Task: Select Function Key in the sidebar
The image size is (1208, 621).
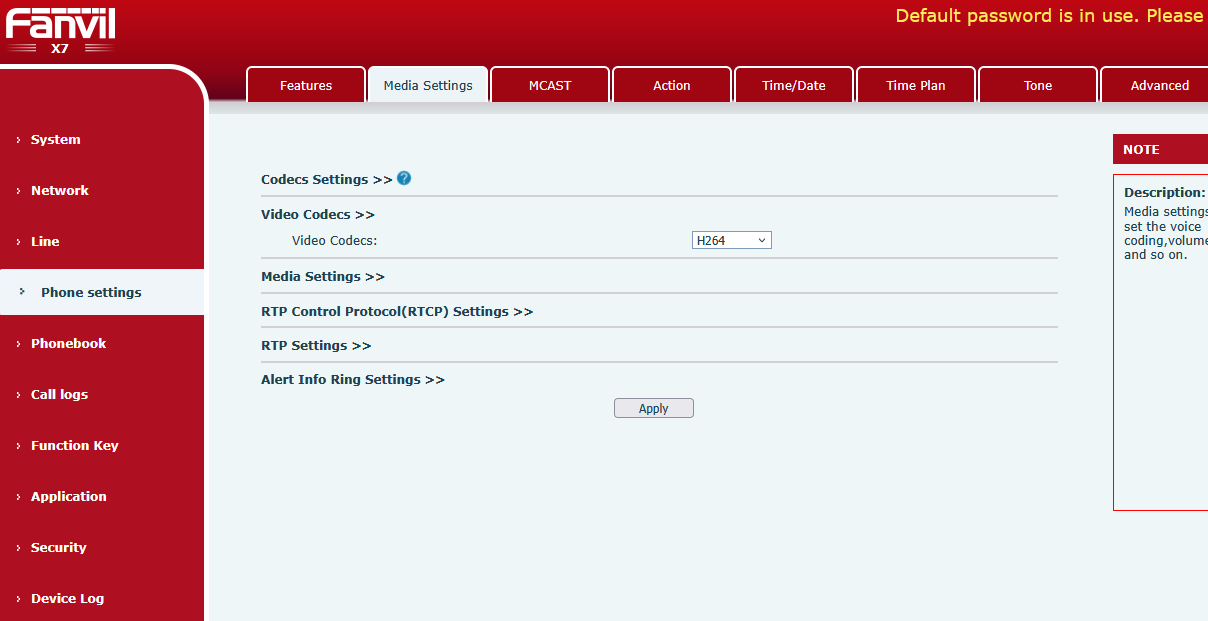Action: [74, 446]
